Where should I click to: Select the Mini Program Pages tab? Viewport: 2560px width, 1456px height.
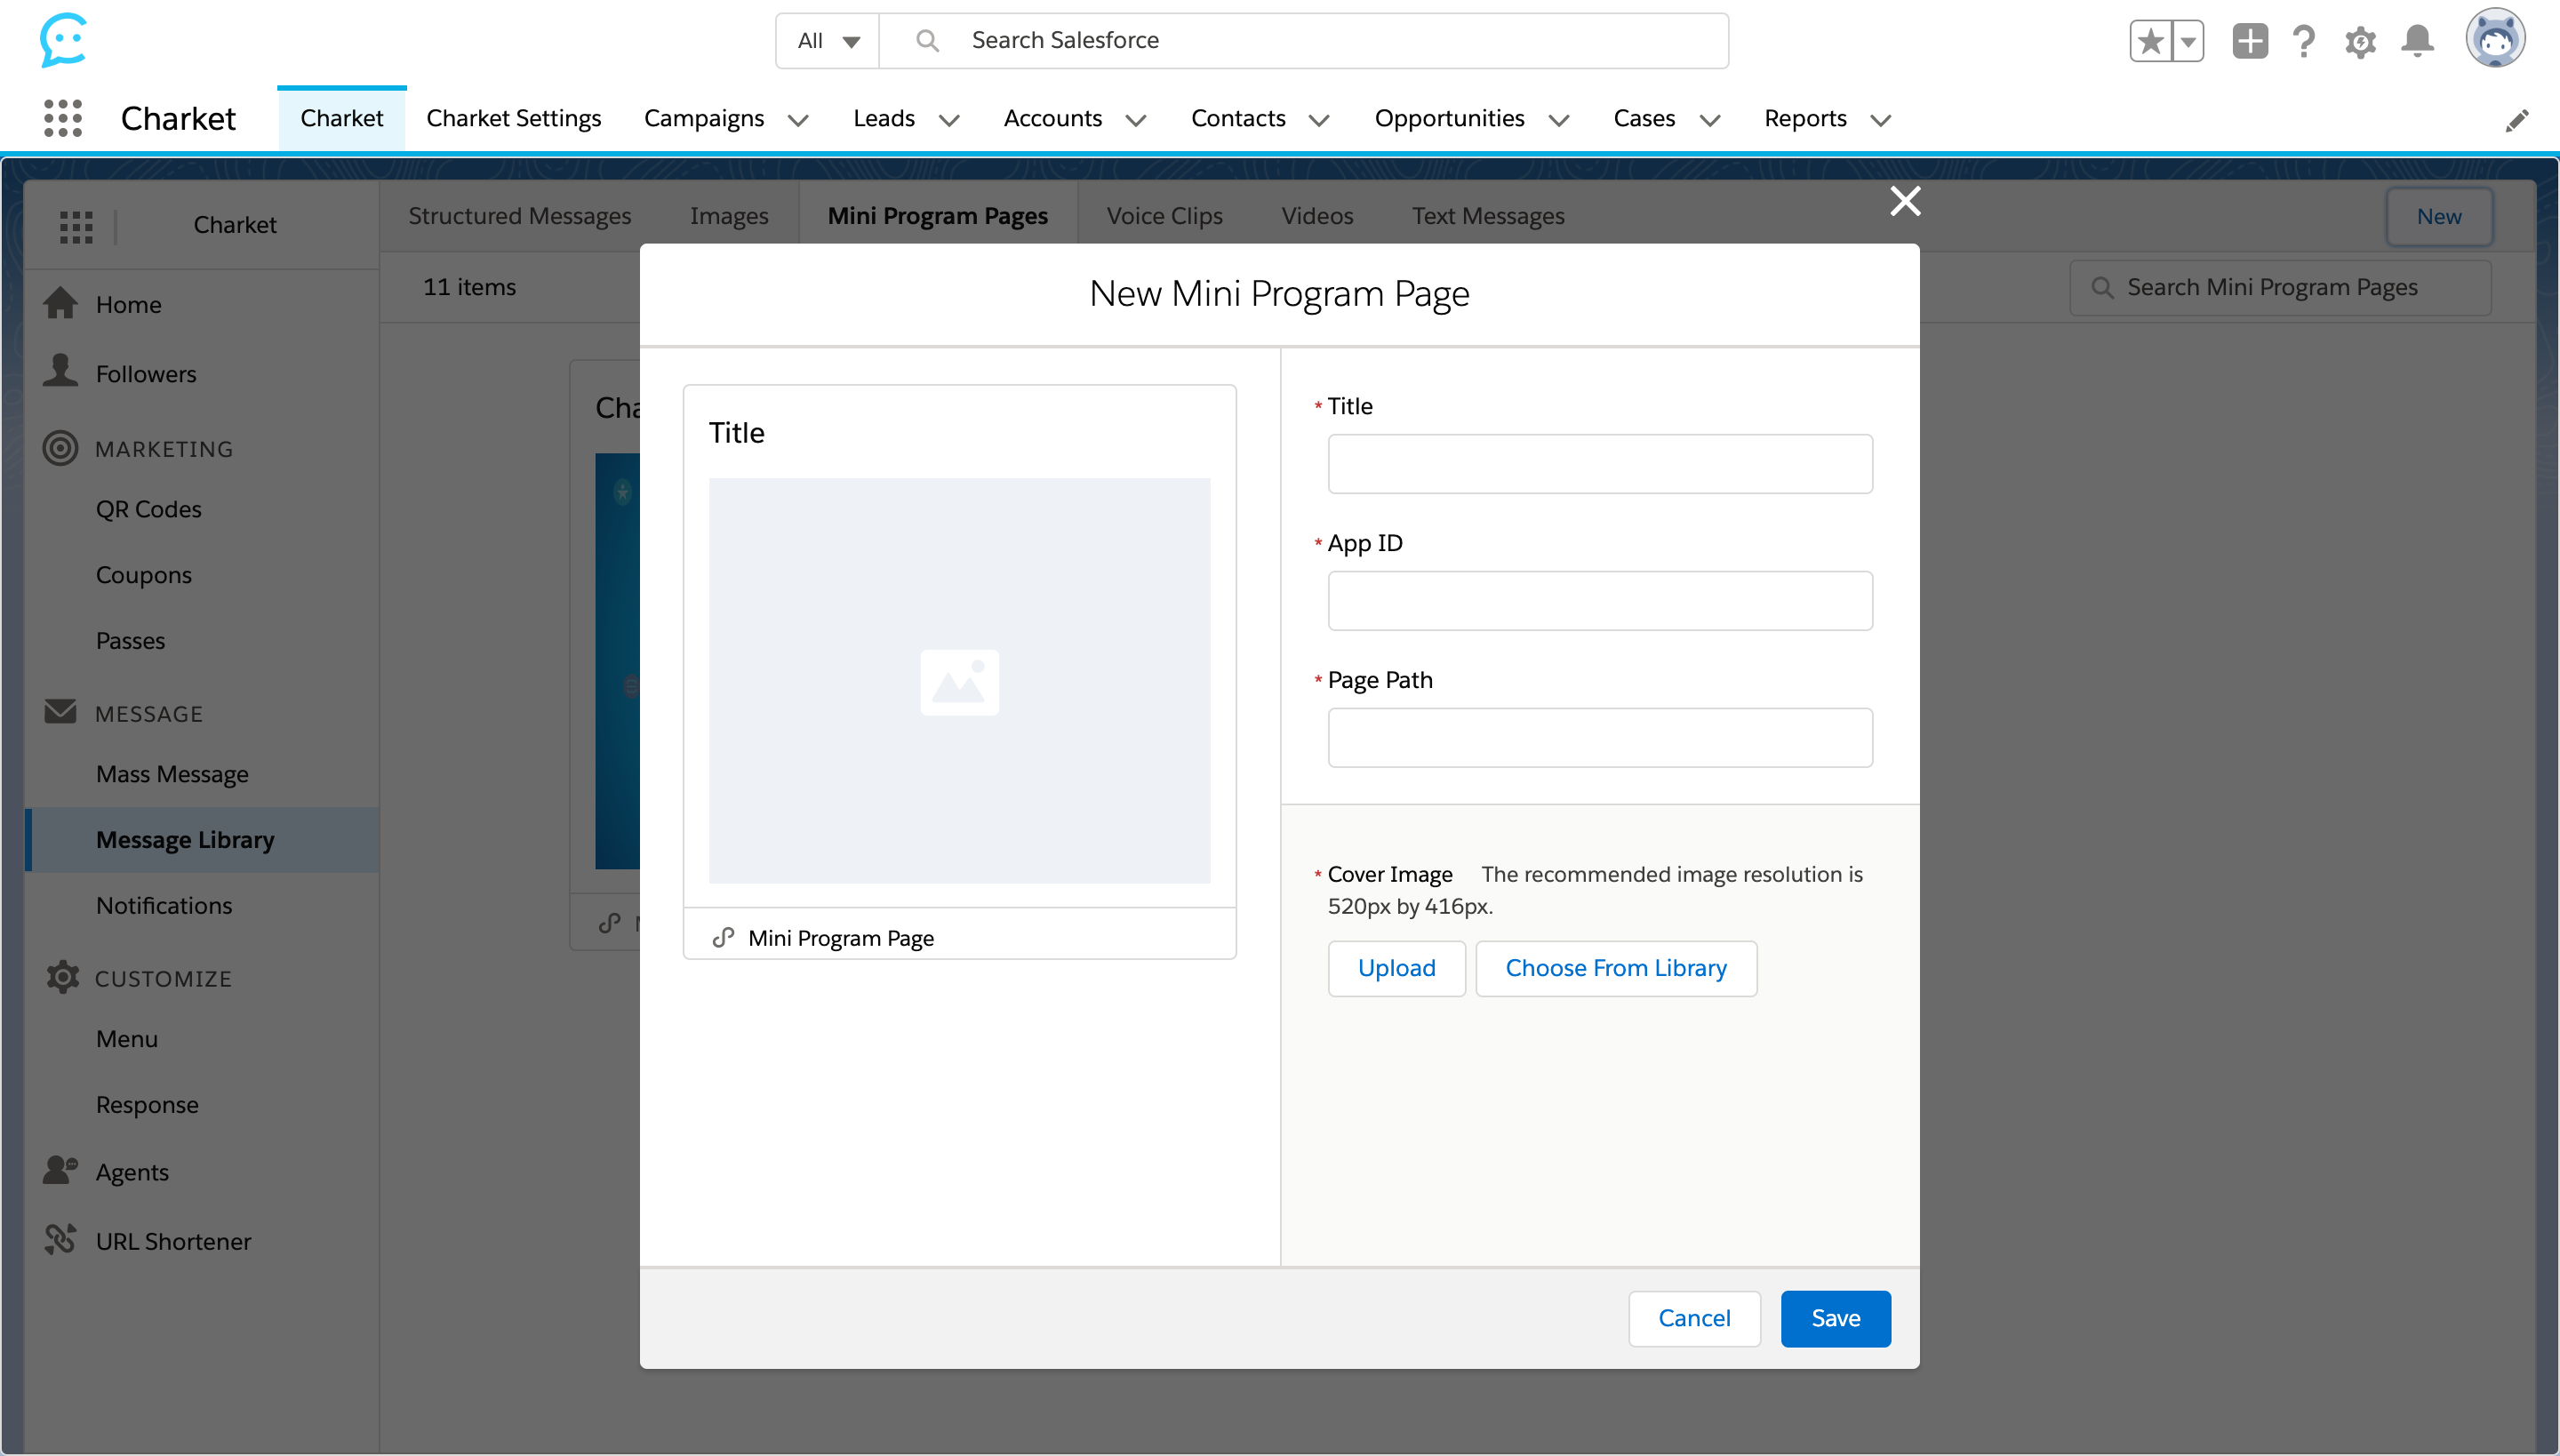point(937,216)
